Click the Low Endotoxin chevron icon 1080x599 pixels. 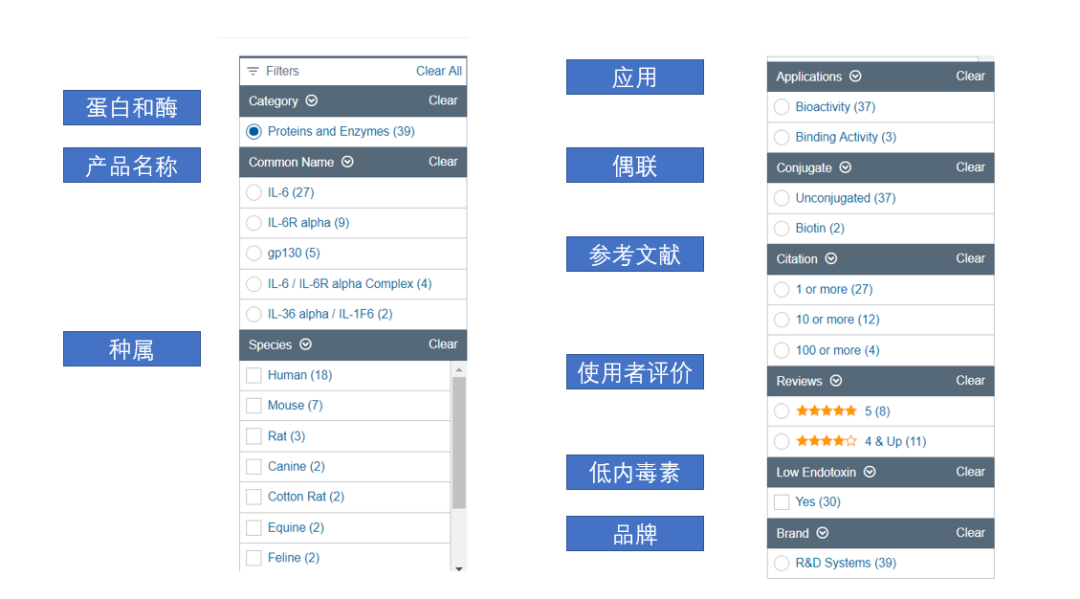click(x=869, y=472)
